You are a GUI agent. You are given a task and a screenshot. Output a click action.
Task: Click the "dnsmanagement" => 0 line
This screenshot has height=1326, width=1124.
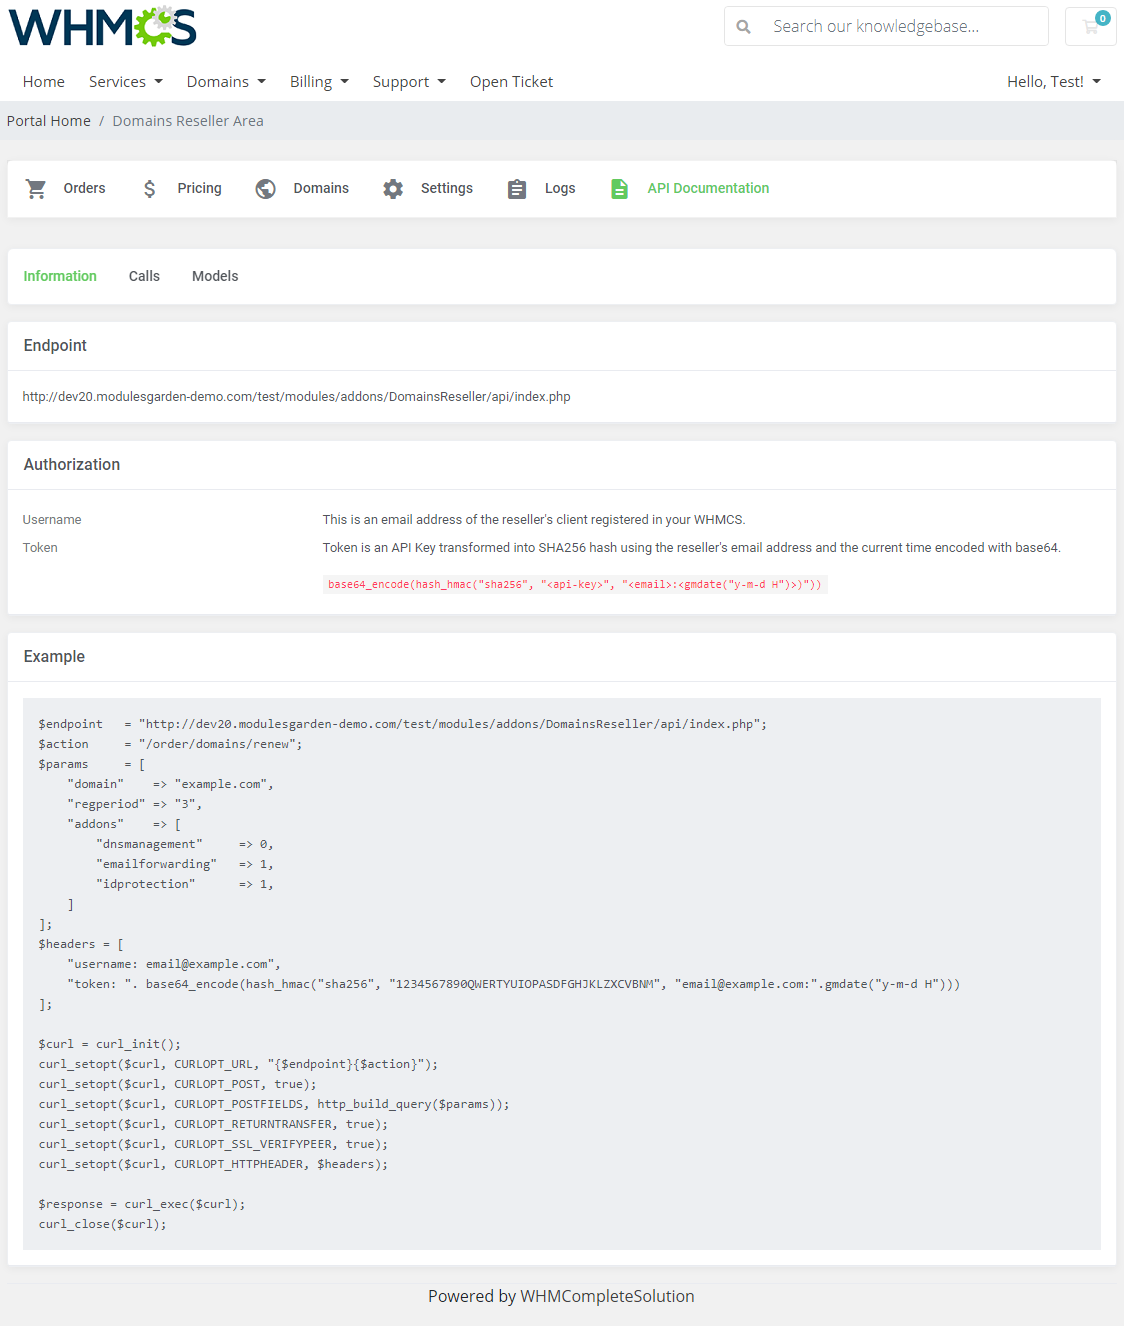coord(185,844)
